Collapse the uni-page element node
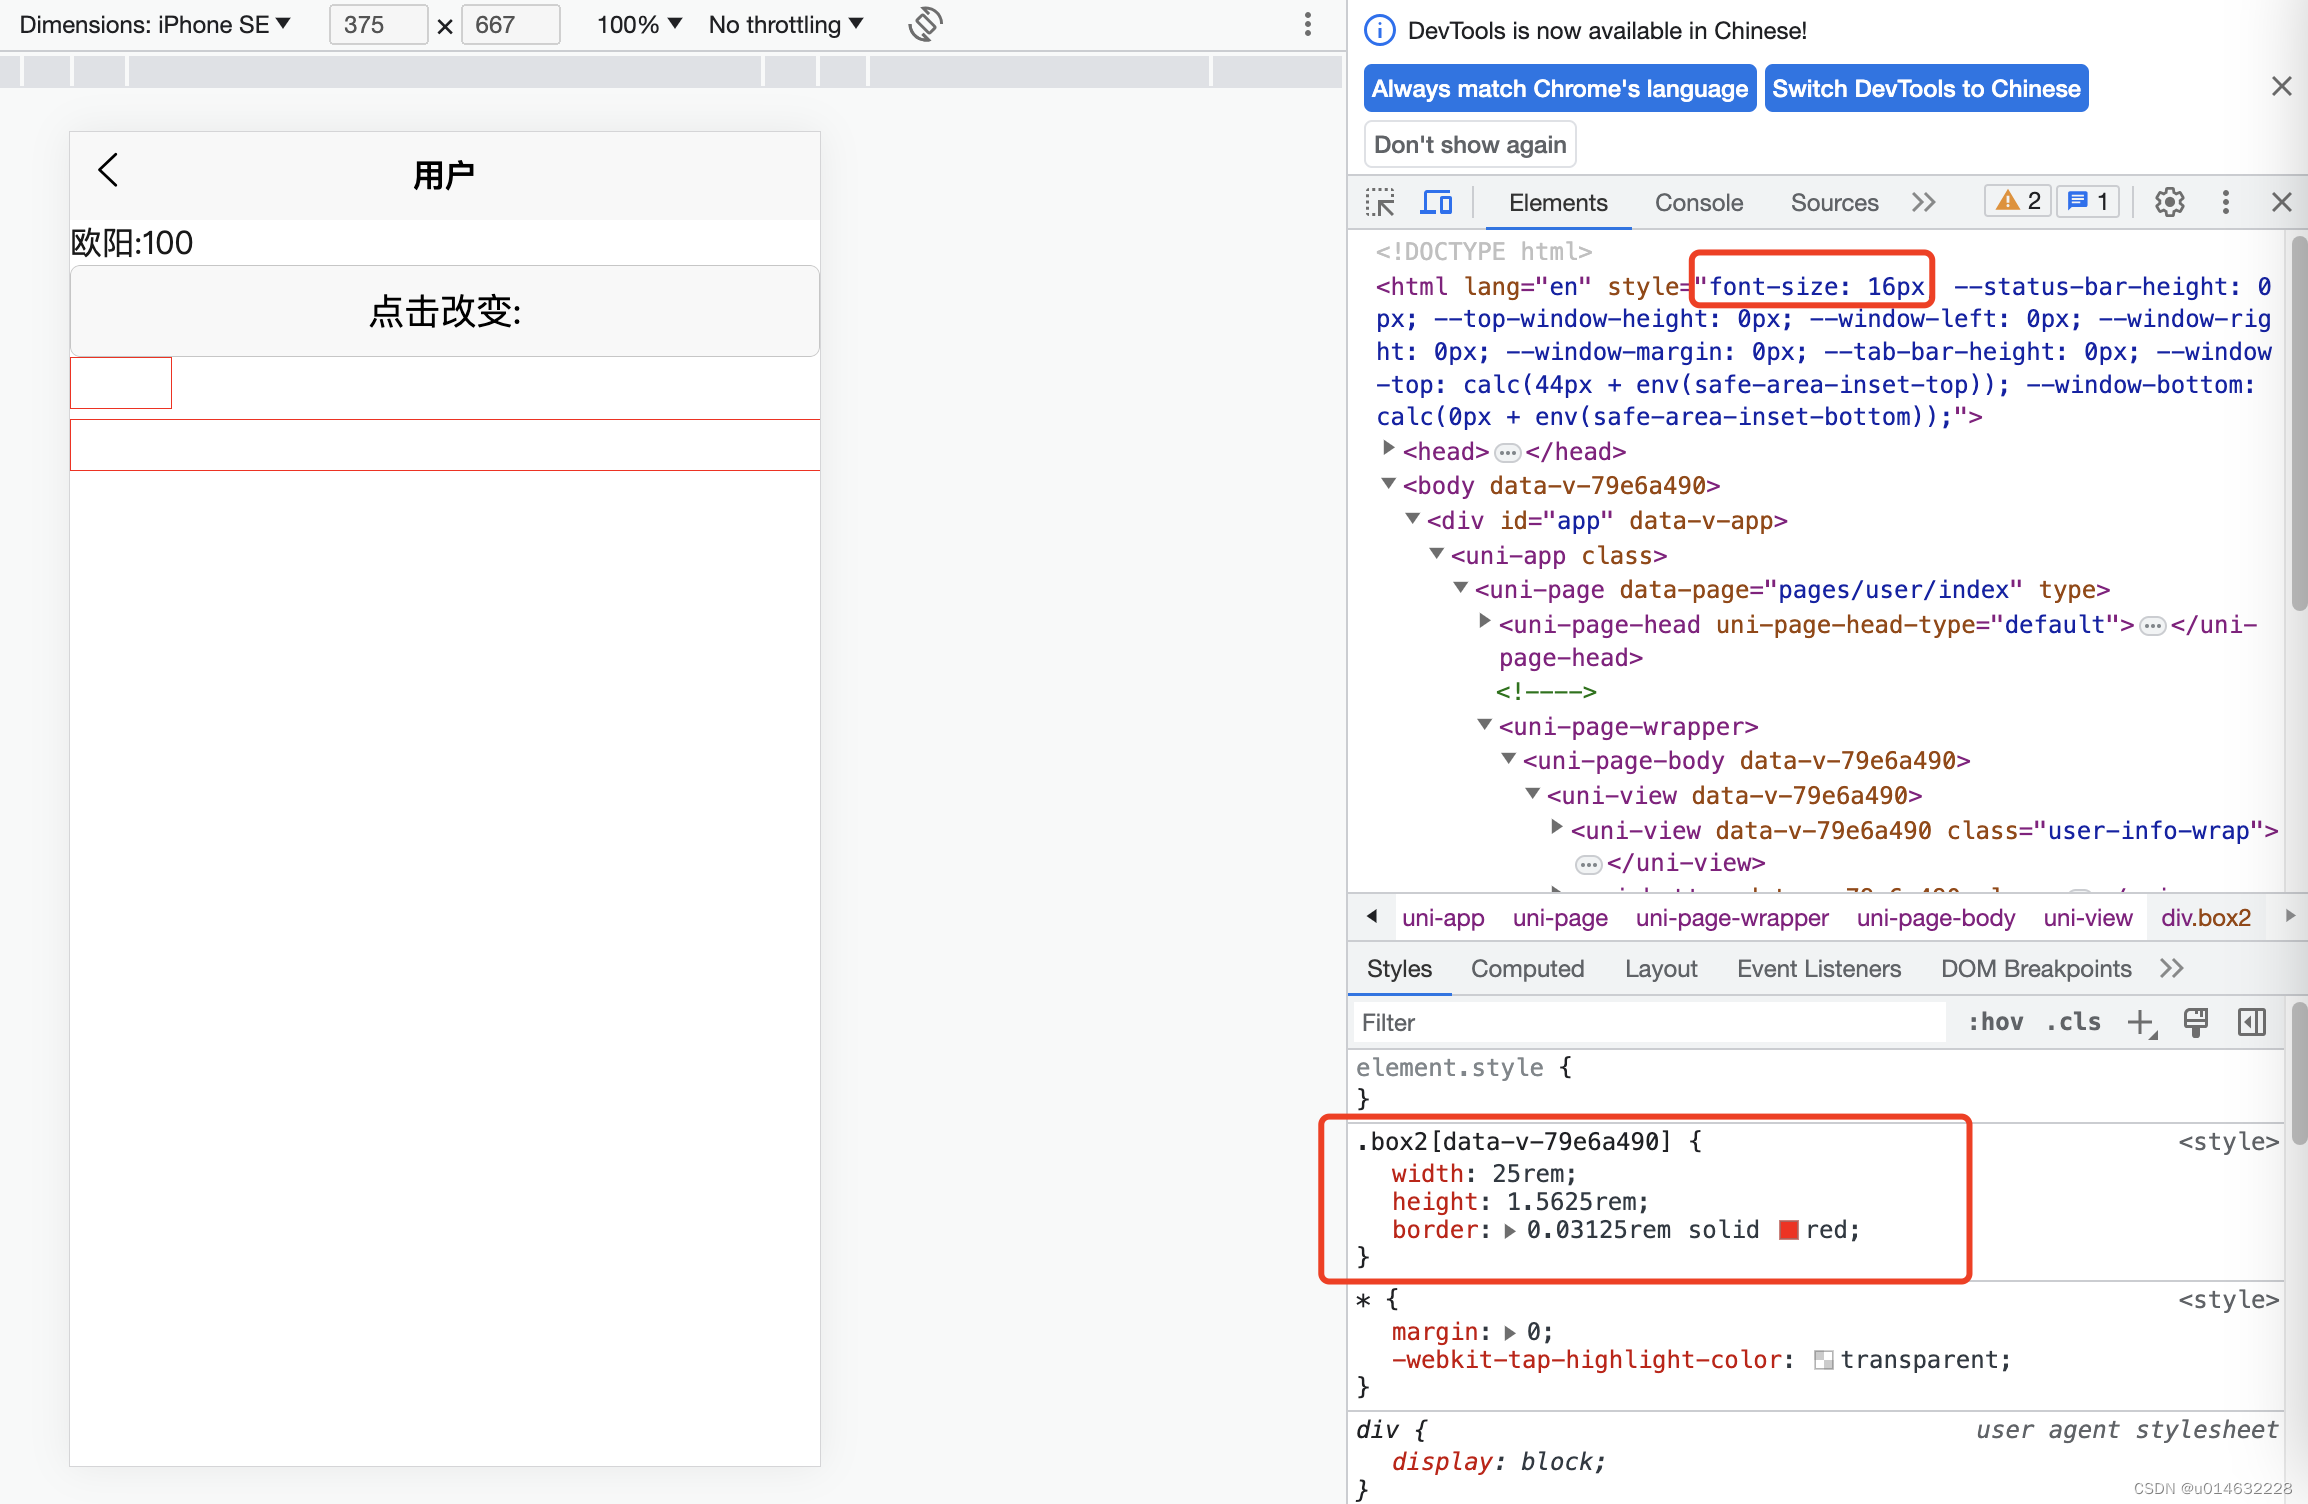The height and width of the screenshot is (1504, 2308). (1460, 588)
